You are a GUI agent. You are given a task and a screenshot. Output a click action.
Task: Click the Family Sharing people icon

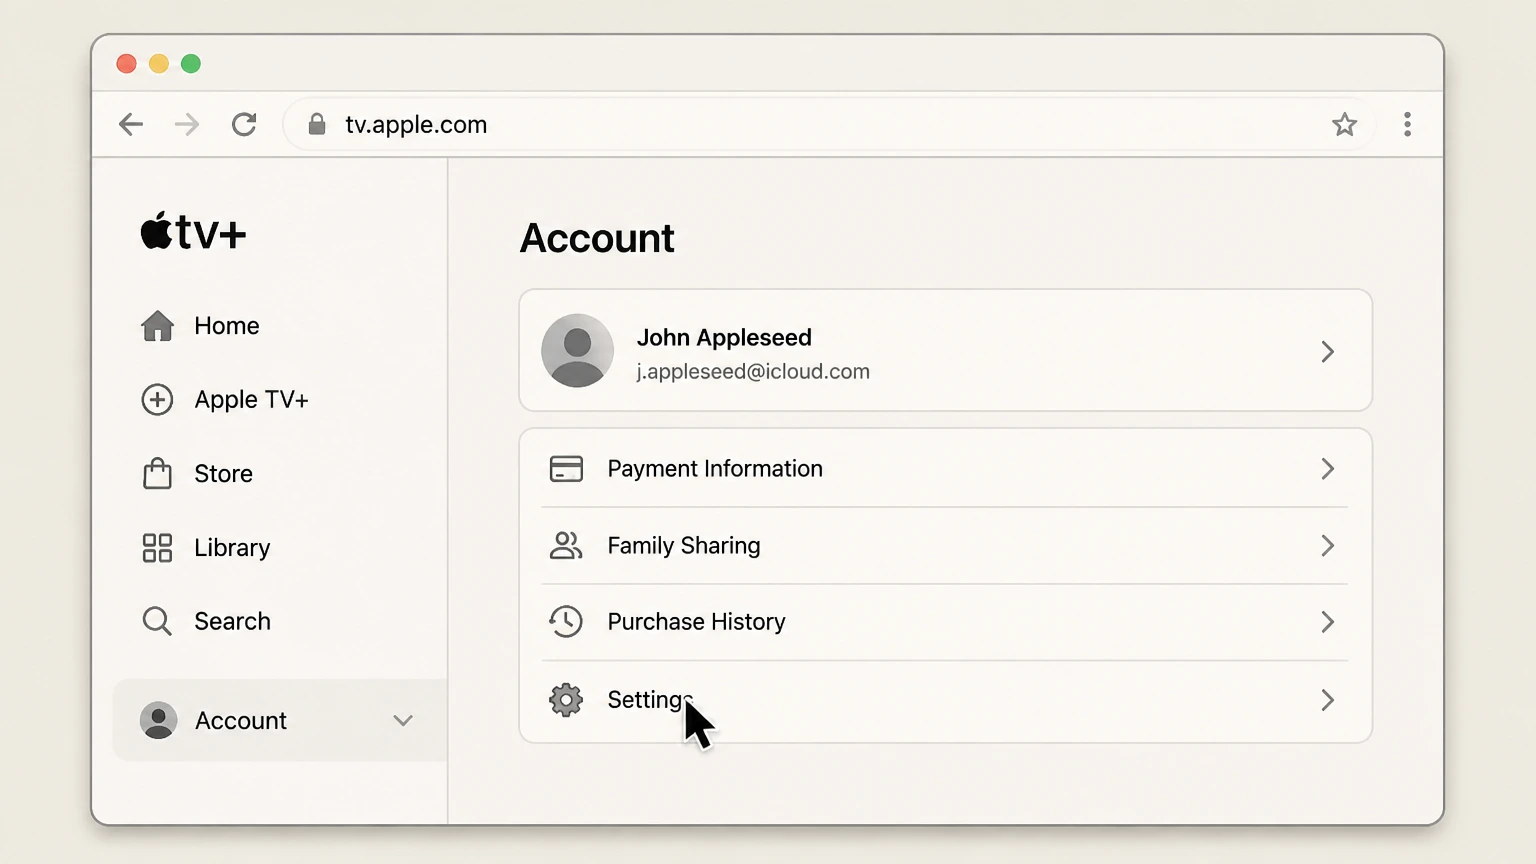coord(566,545)
